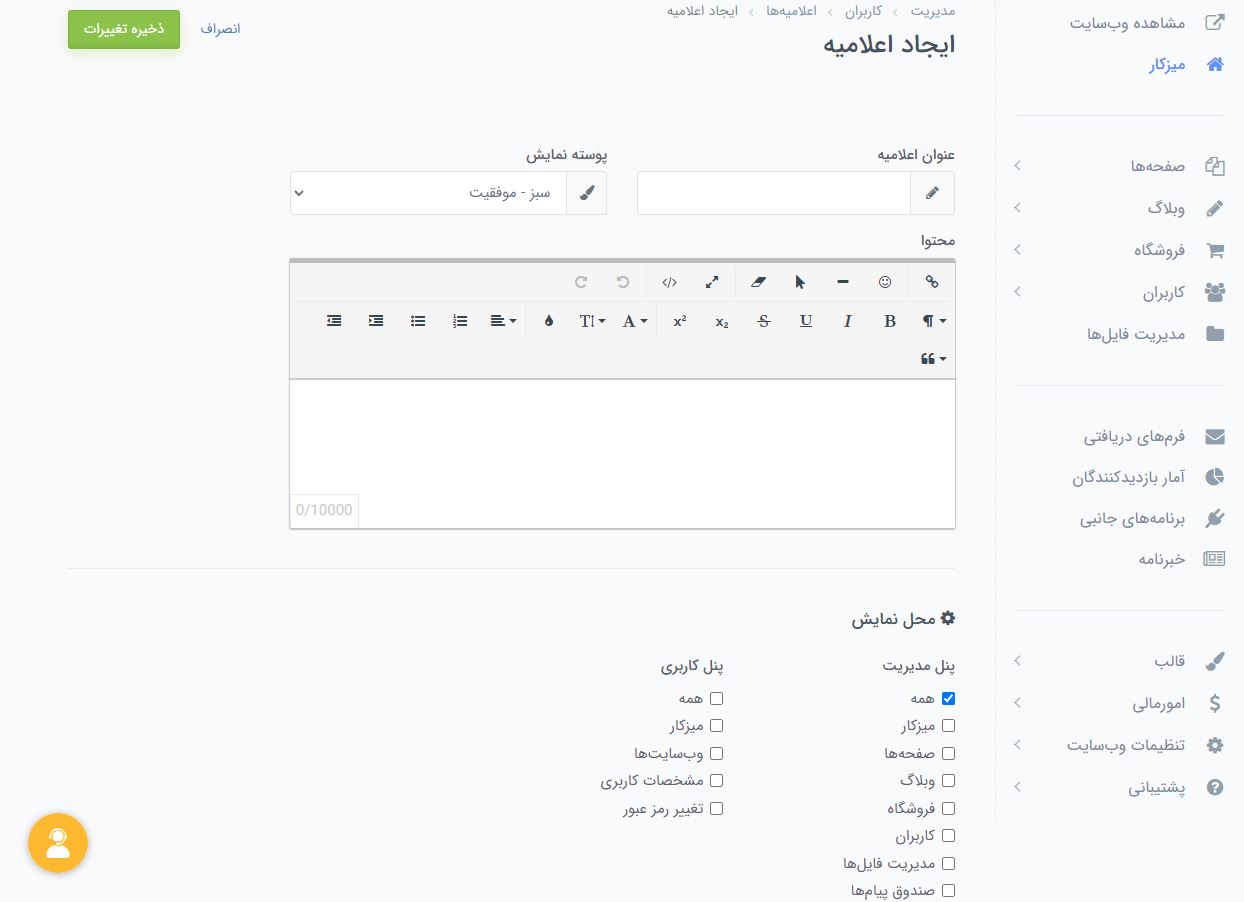Image resolution: width=1244 pixels, height=902 pixels.
Task: Click the ذخیره تغییرات button
Action: tap(124, 29)
